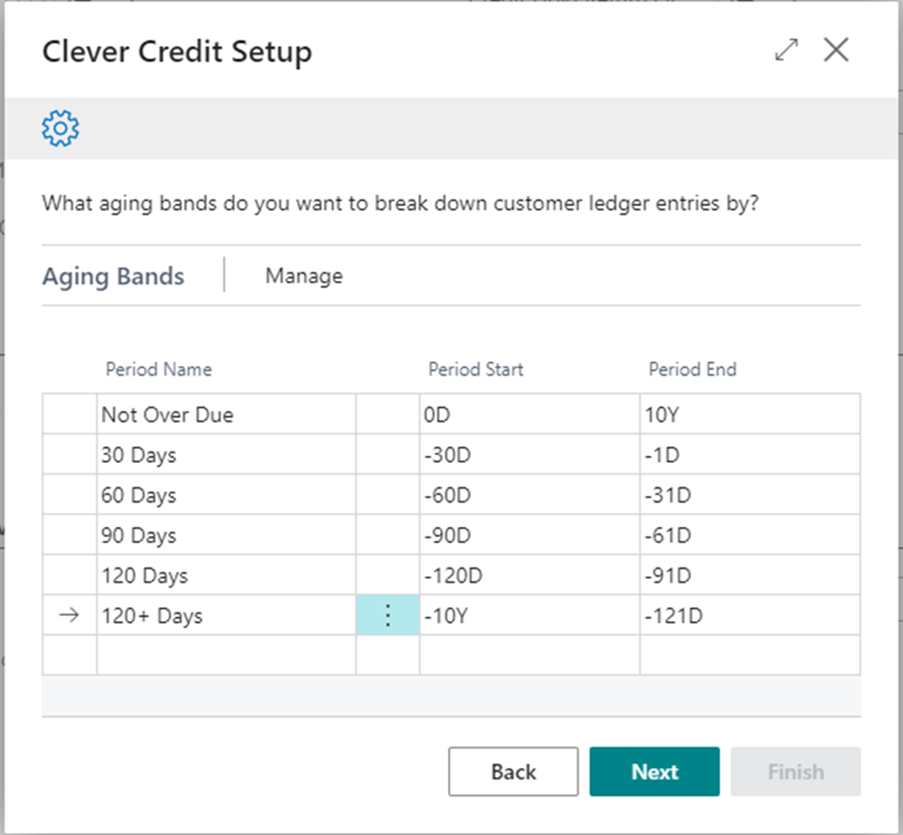Sort by the Period Name column header
Image resolution: width=903 pixels, height=835 pixels.
(158, 369)
